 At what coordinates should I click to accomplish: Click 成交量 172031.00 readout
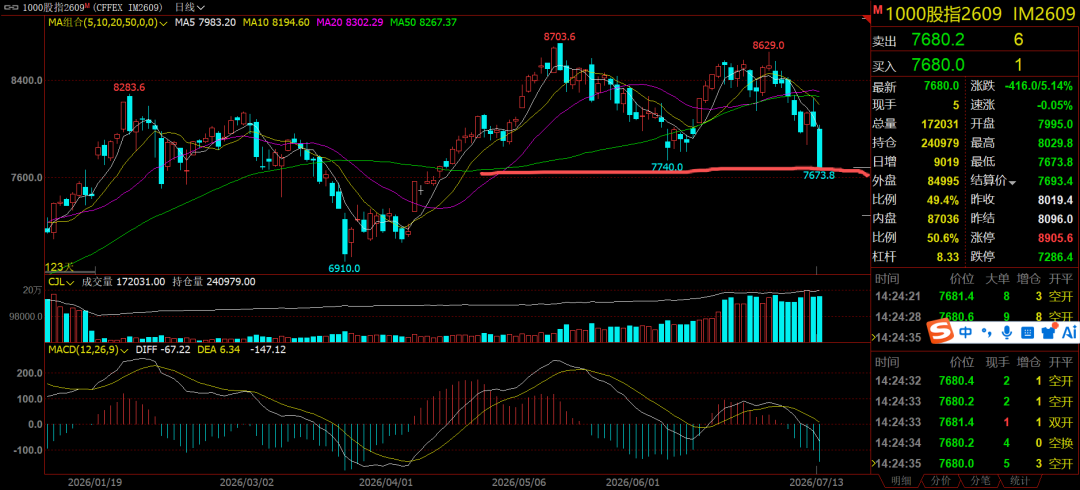pos(123,282)
